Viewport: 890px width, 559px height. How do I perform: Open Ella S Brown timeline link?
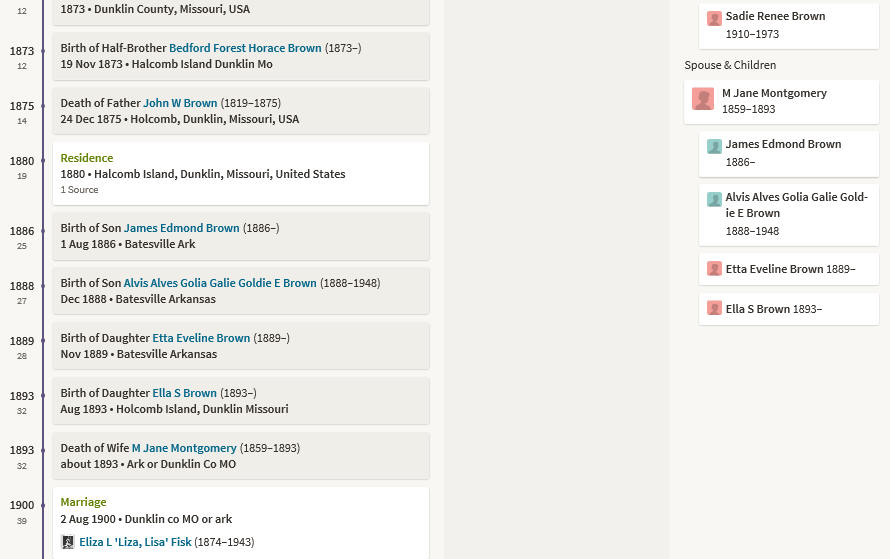(x=184, y=393)
